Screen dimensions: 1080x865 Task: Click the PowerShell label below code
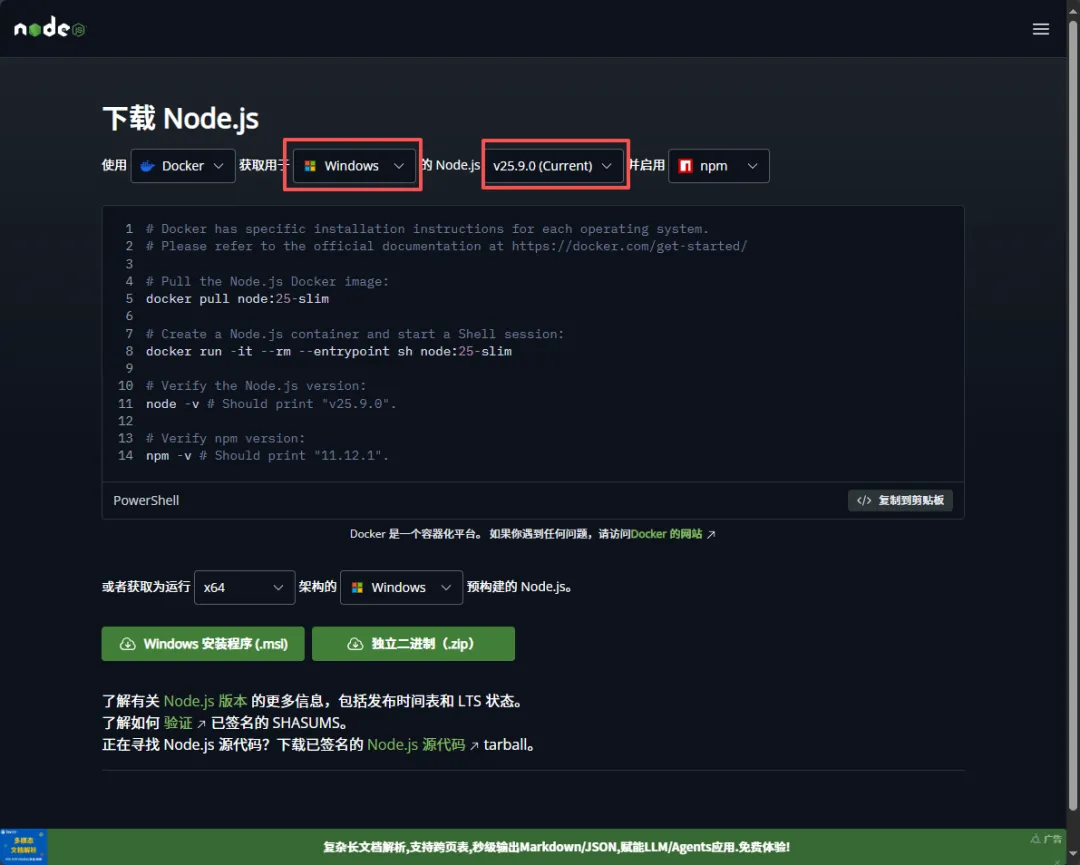tap(146, 501)
